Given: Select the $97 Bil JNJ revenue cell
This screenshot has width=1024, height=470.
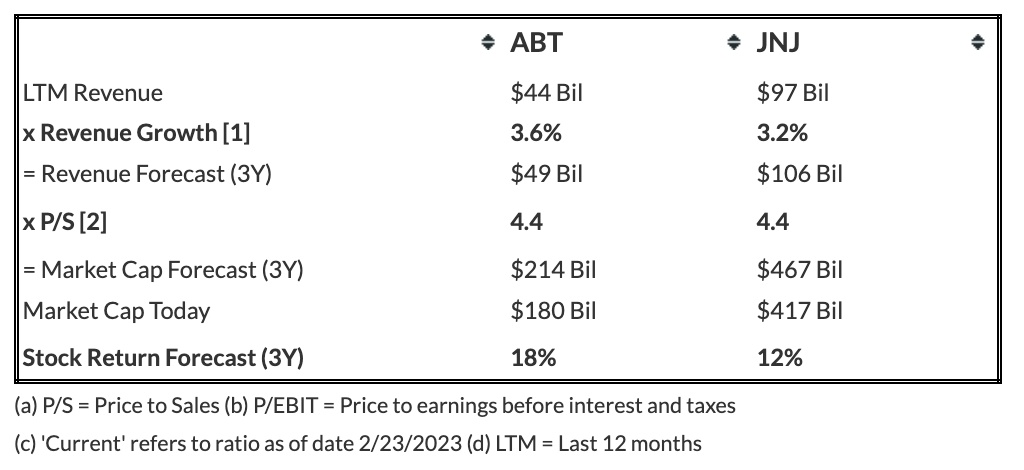Looking at the screenshot, I should tap(793, 93).
